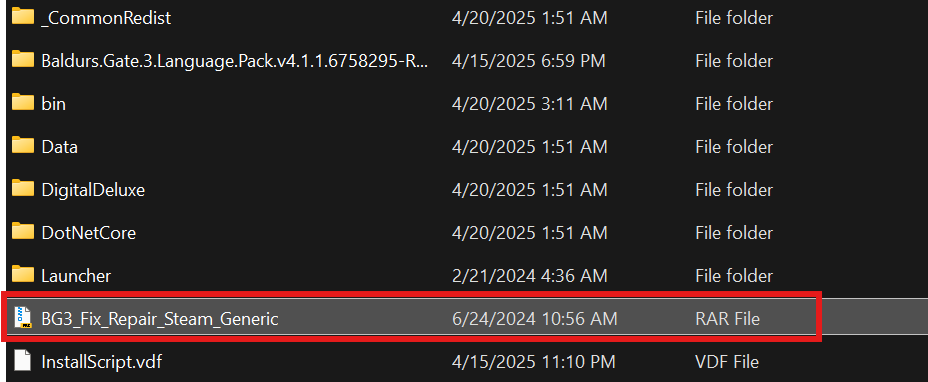The image size is (928, 382).
Task: Click the Launcher folder name
Action: pos(76,276)
